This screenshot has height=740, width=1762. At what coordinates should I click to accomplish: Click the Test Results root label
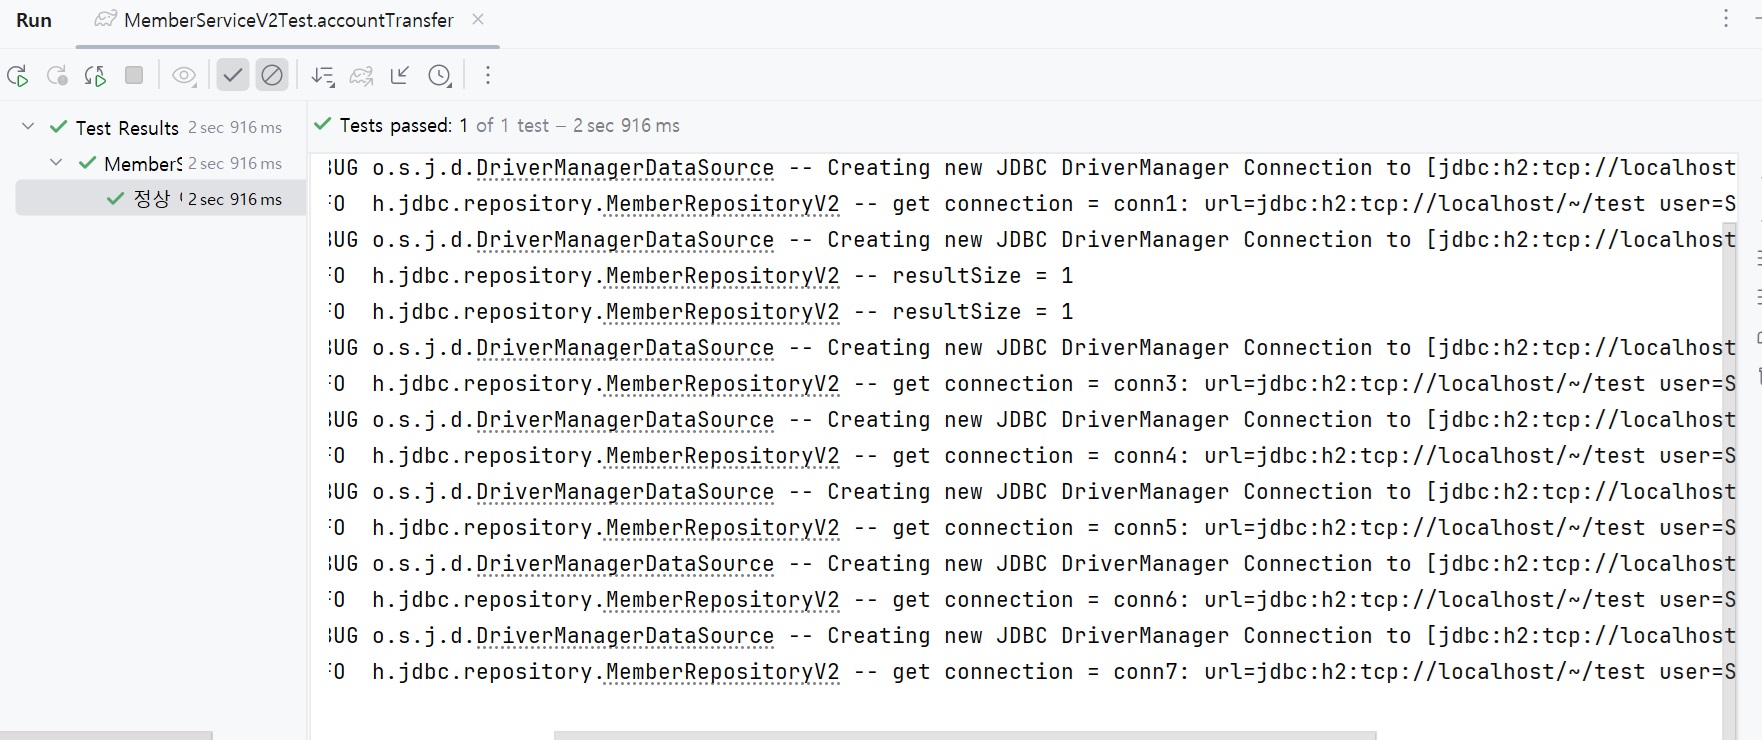[127, 128]
